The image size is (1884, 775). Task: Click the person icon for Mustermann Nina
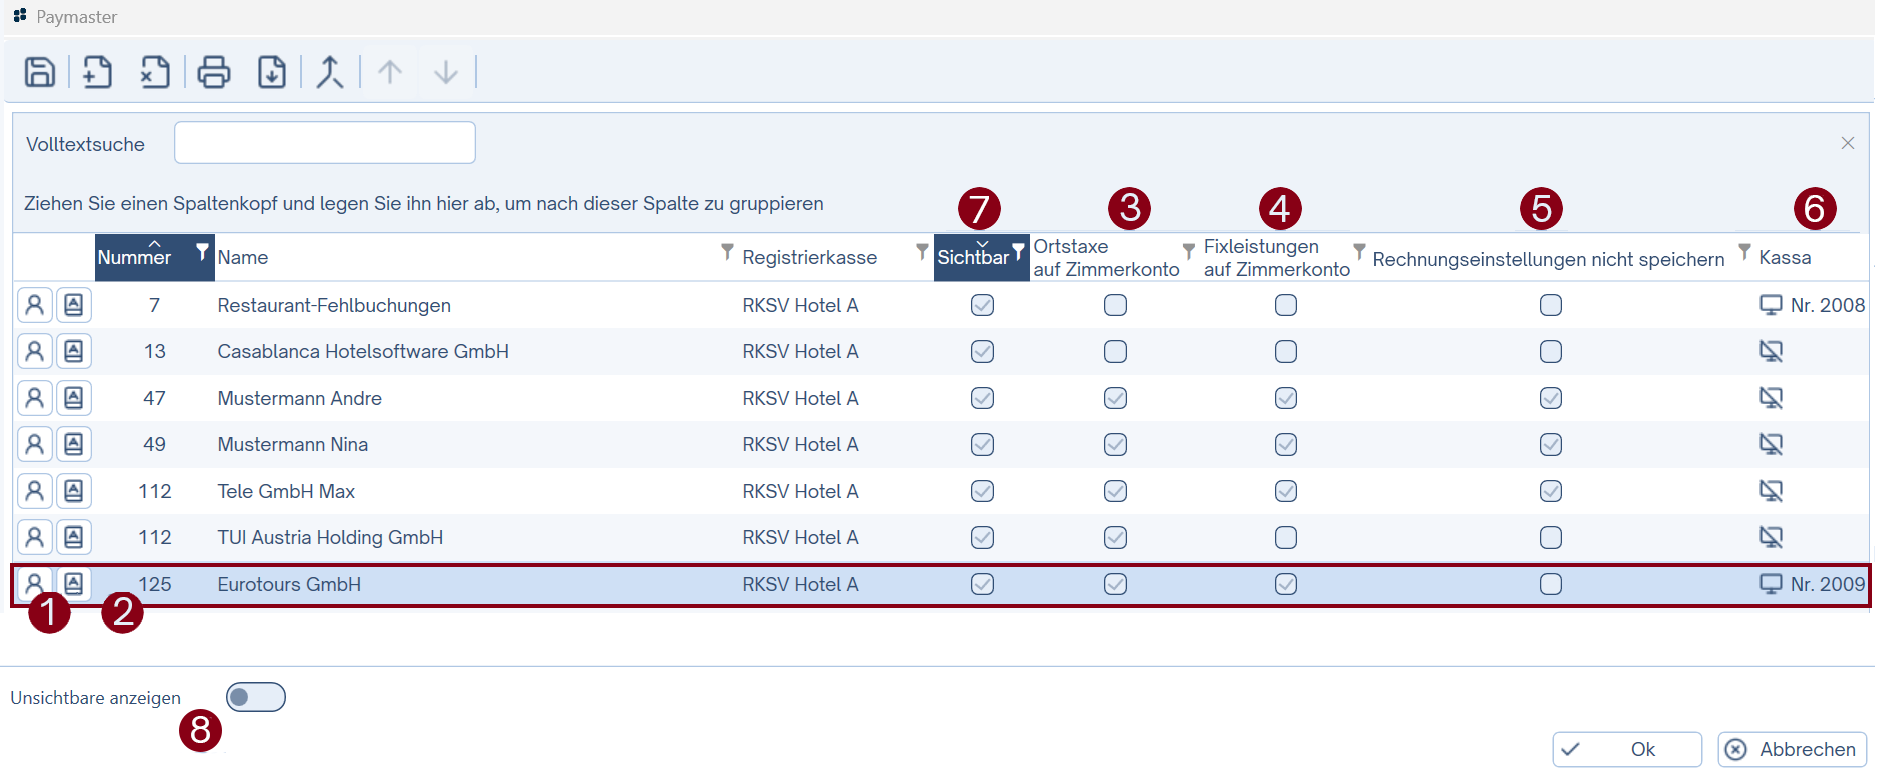34,444
